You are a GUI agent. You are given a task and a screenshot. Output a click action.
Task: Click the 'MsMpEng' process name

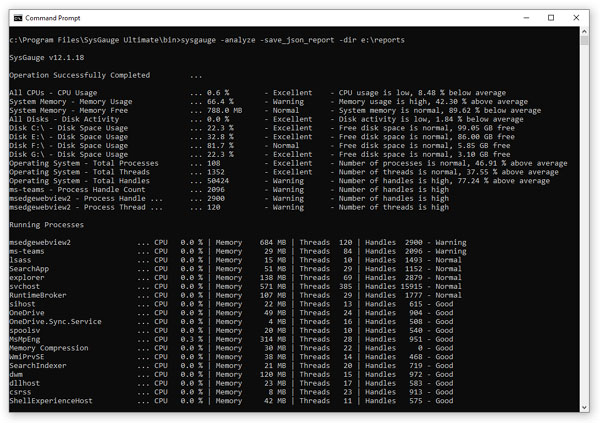(24, 340)
